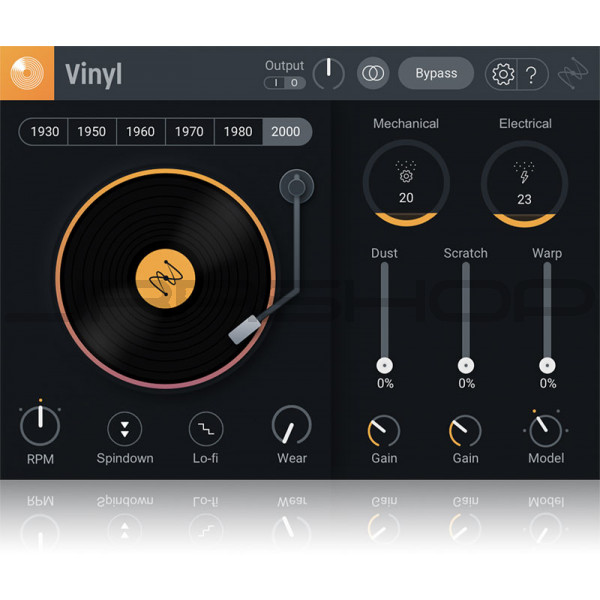Click the Mechanical label
This screenshot has width=600, height=600.
[x=406, y=124]
